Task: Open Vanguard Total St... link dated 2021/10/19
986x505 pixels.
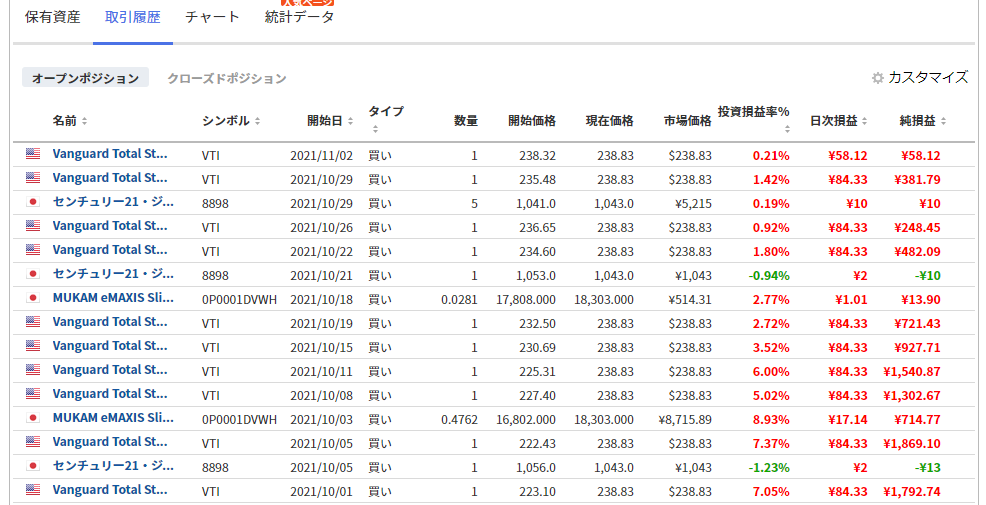Action: click(x=110, y=322)
